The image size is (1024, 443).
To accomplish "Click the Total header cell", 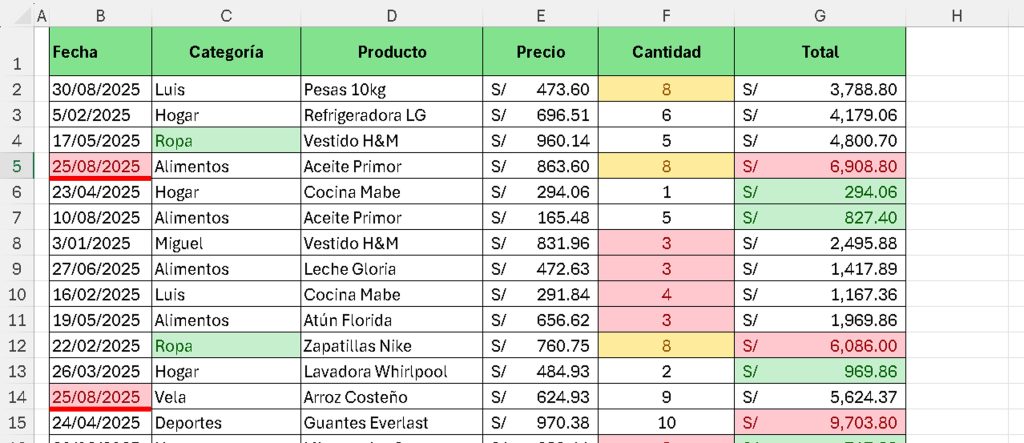I will pos(820,52).
